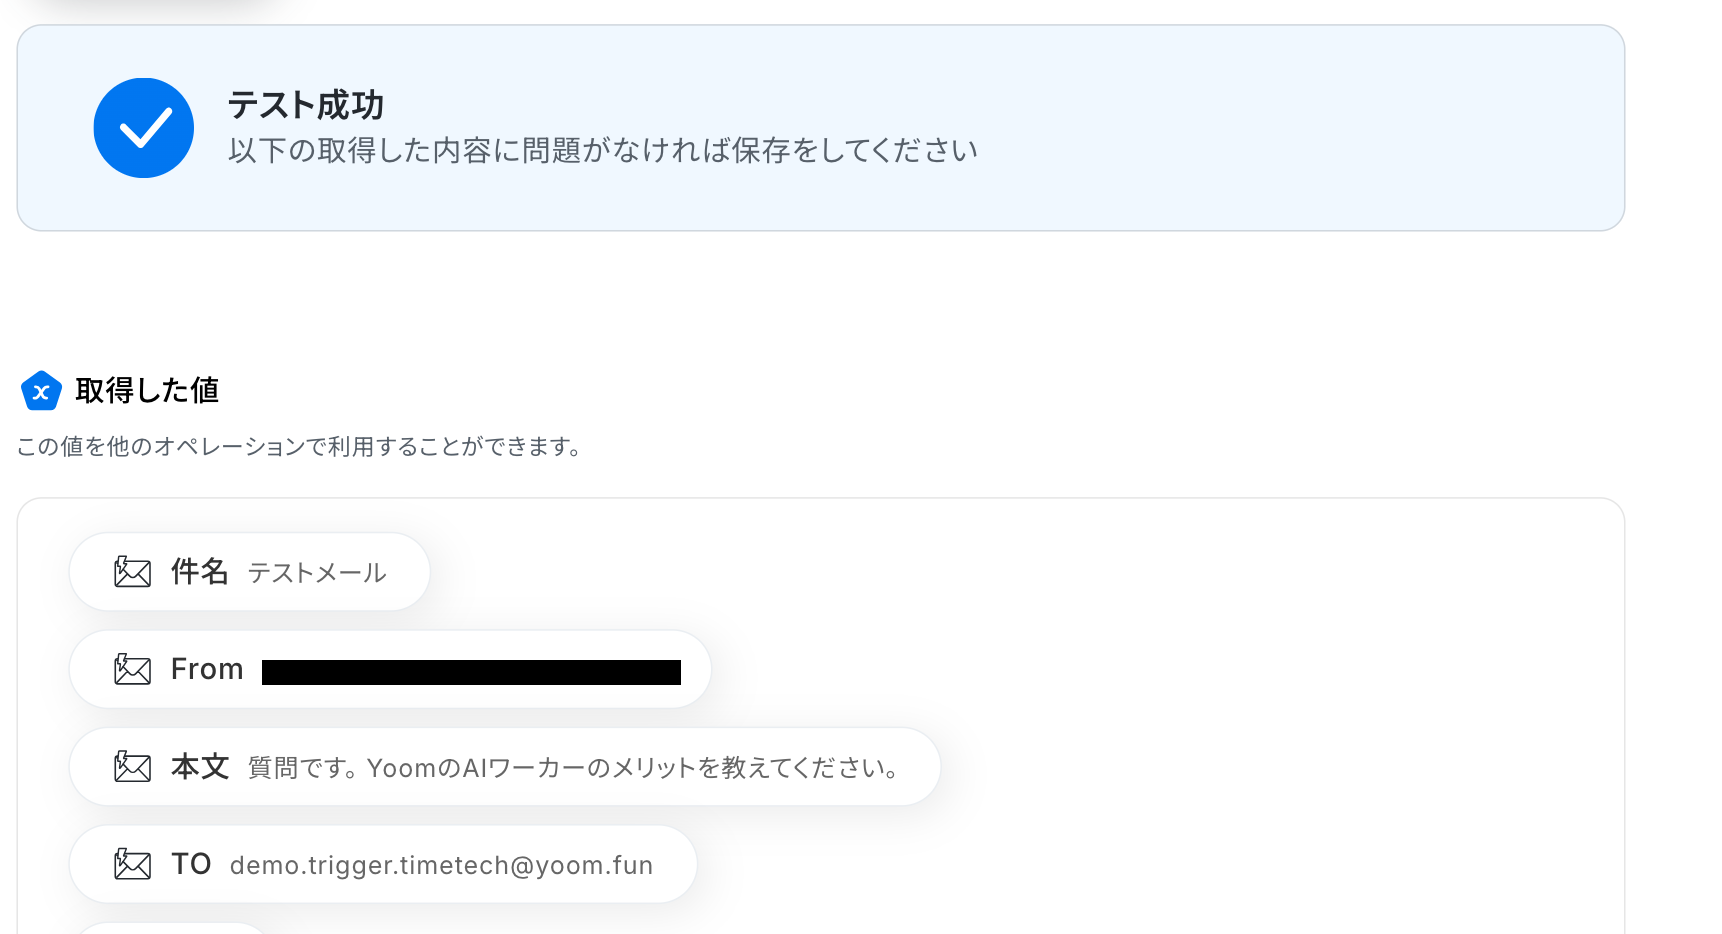The width and height of the screenshot is (1722, 934).
Task: Click the demo.trigger.timetech@yoom.fun address
Action: pyautogui.click(x=441, y=865)
